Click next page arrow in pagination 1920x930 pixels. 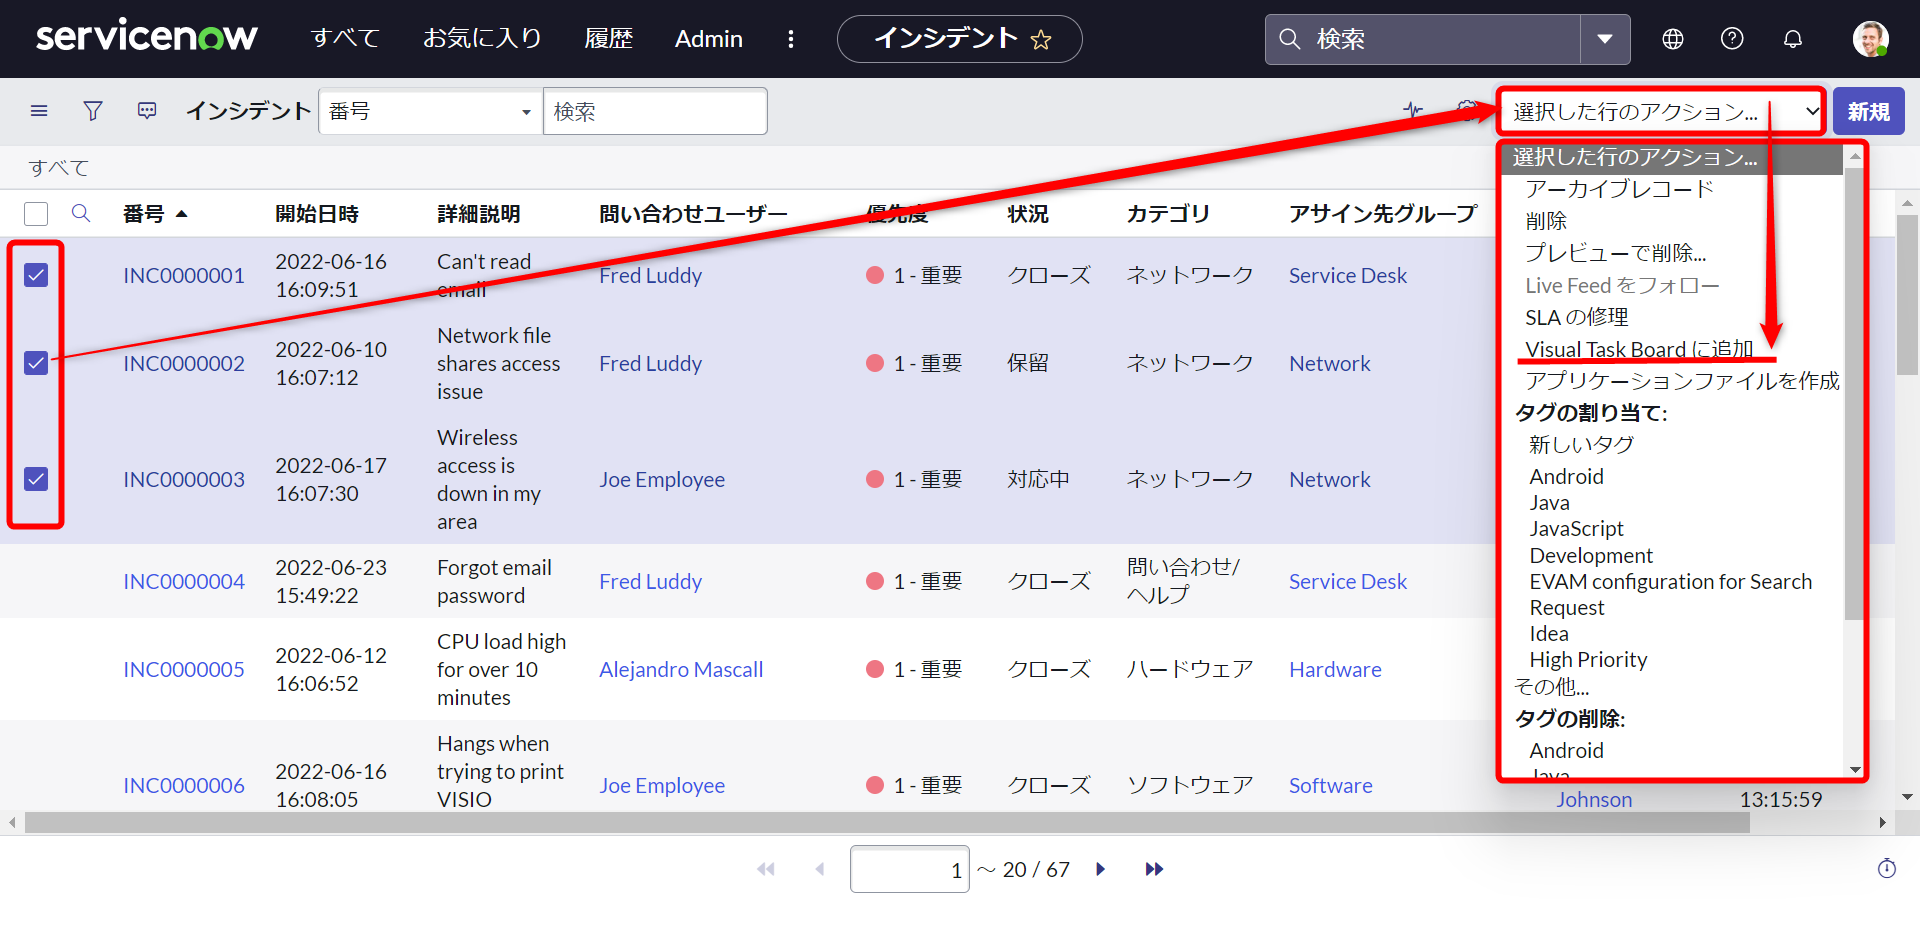pos(1101,869)
